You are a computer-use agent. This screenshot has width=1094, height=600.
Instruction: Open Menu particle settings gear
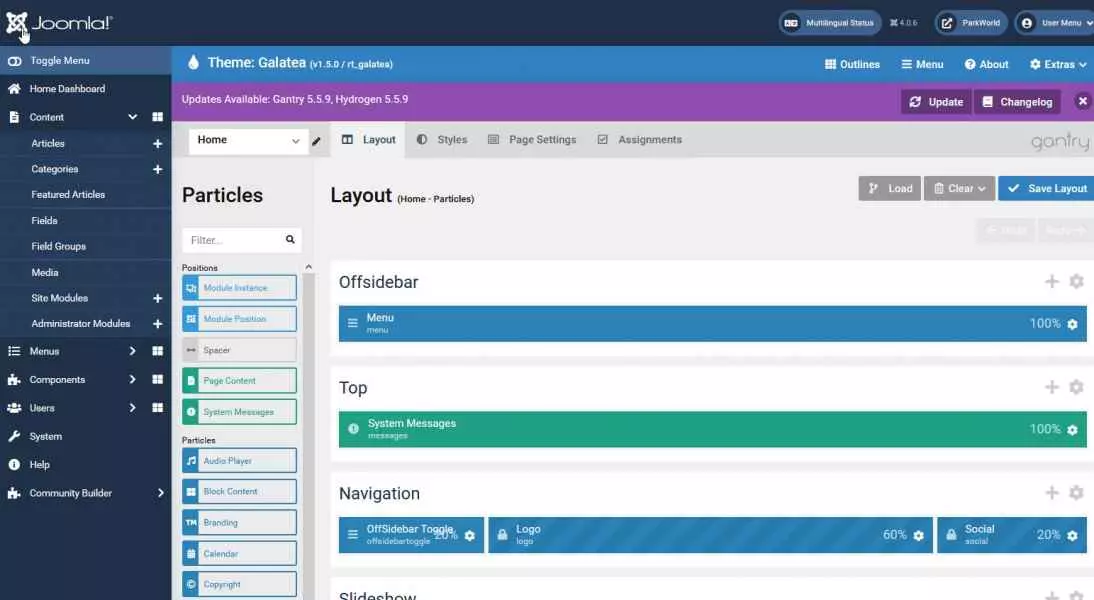click(x=1072, y=324)
